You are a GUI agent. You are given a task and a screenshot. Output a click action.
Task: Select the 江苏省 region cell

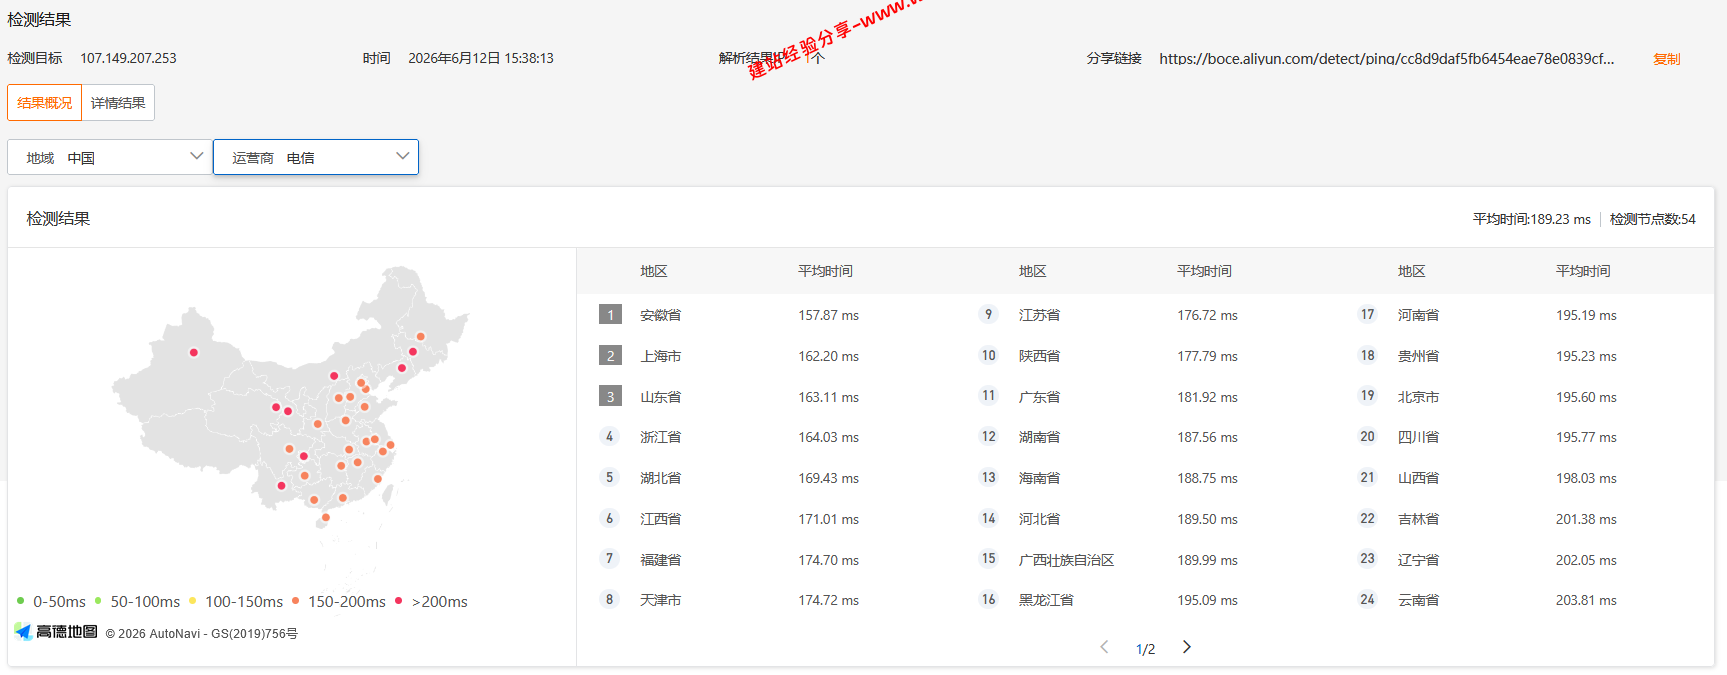pos(1039,315)
